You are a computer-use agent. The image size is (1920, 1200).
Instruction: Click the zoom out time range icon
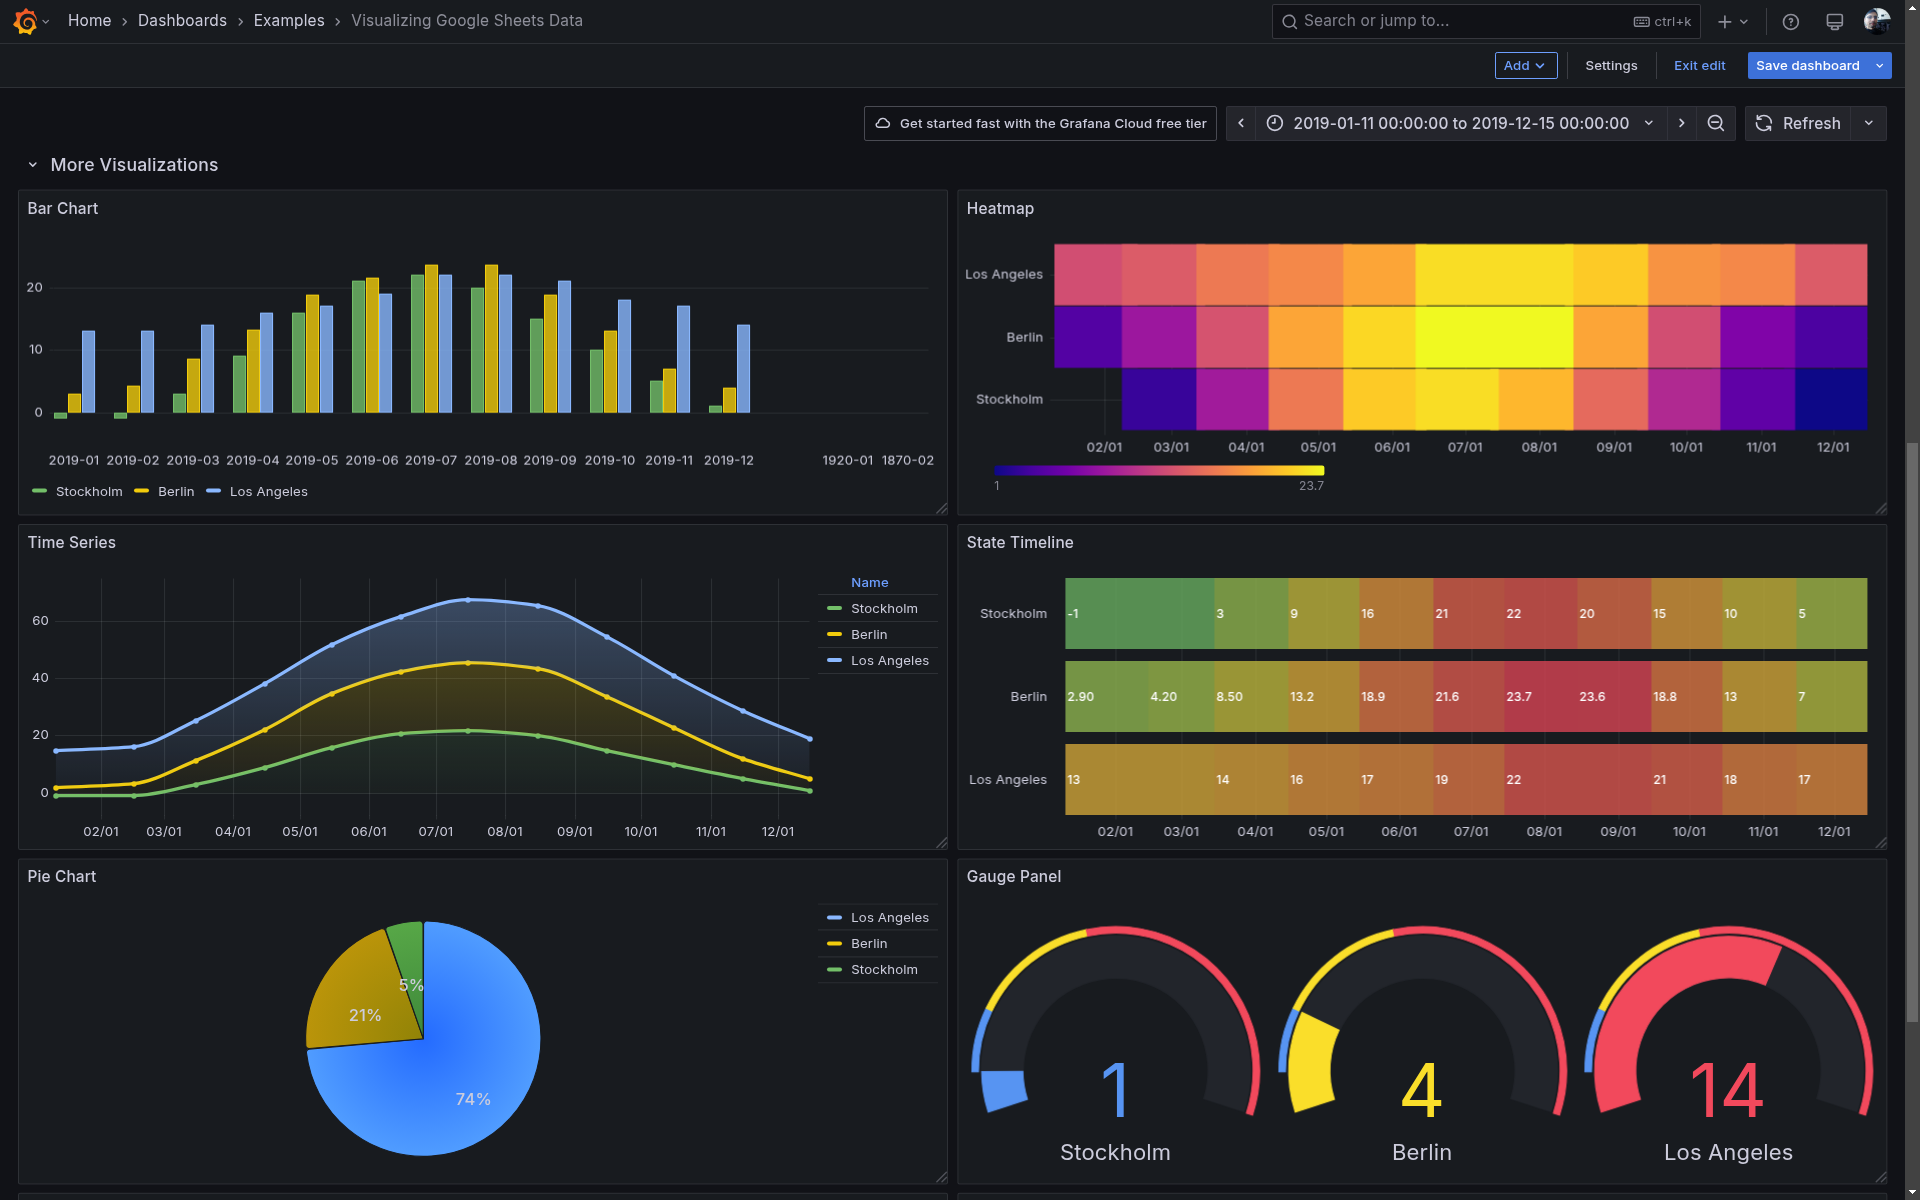(1716, 123)
